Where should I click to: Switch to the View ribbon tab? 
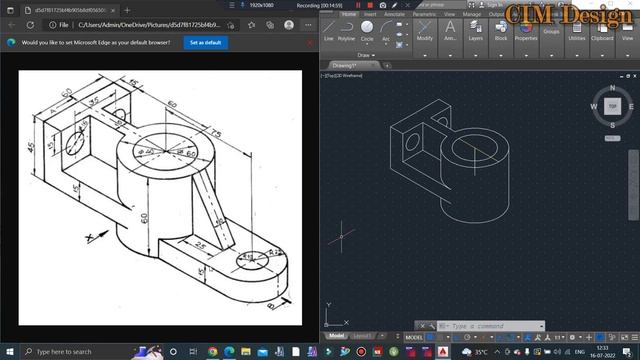[x=449, y=14]
